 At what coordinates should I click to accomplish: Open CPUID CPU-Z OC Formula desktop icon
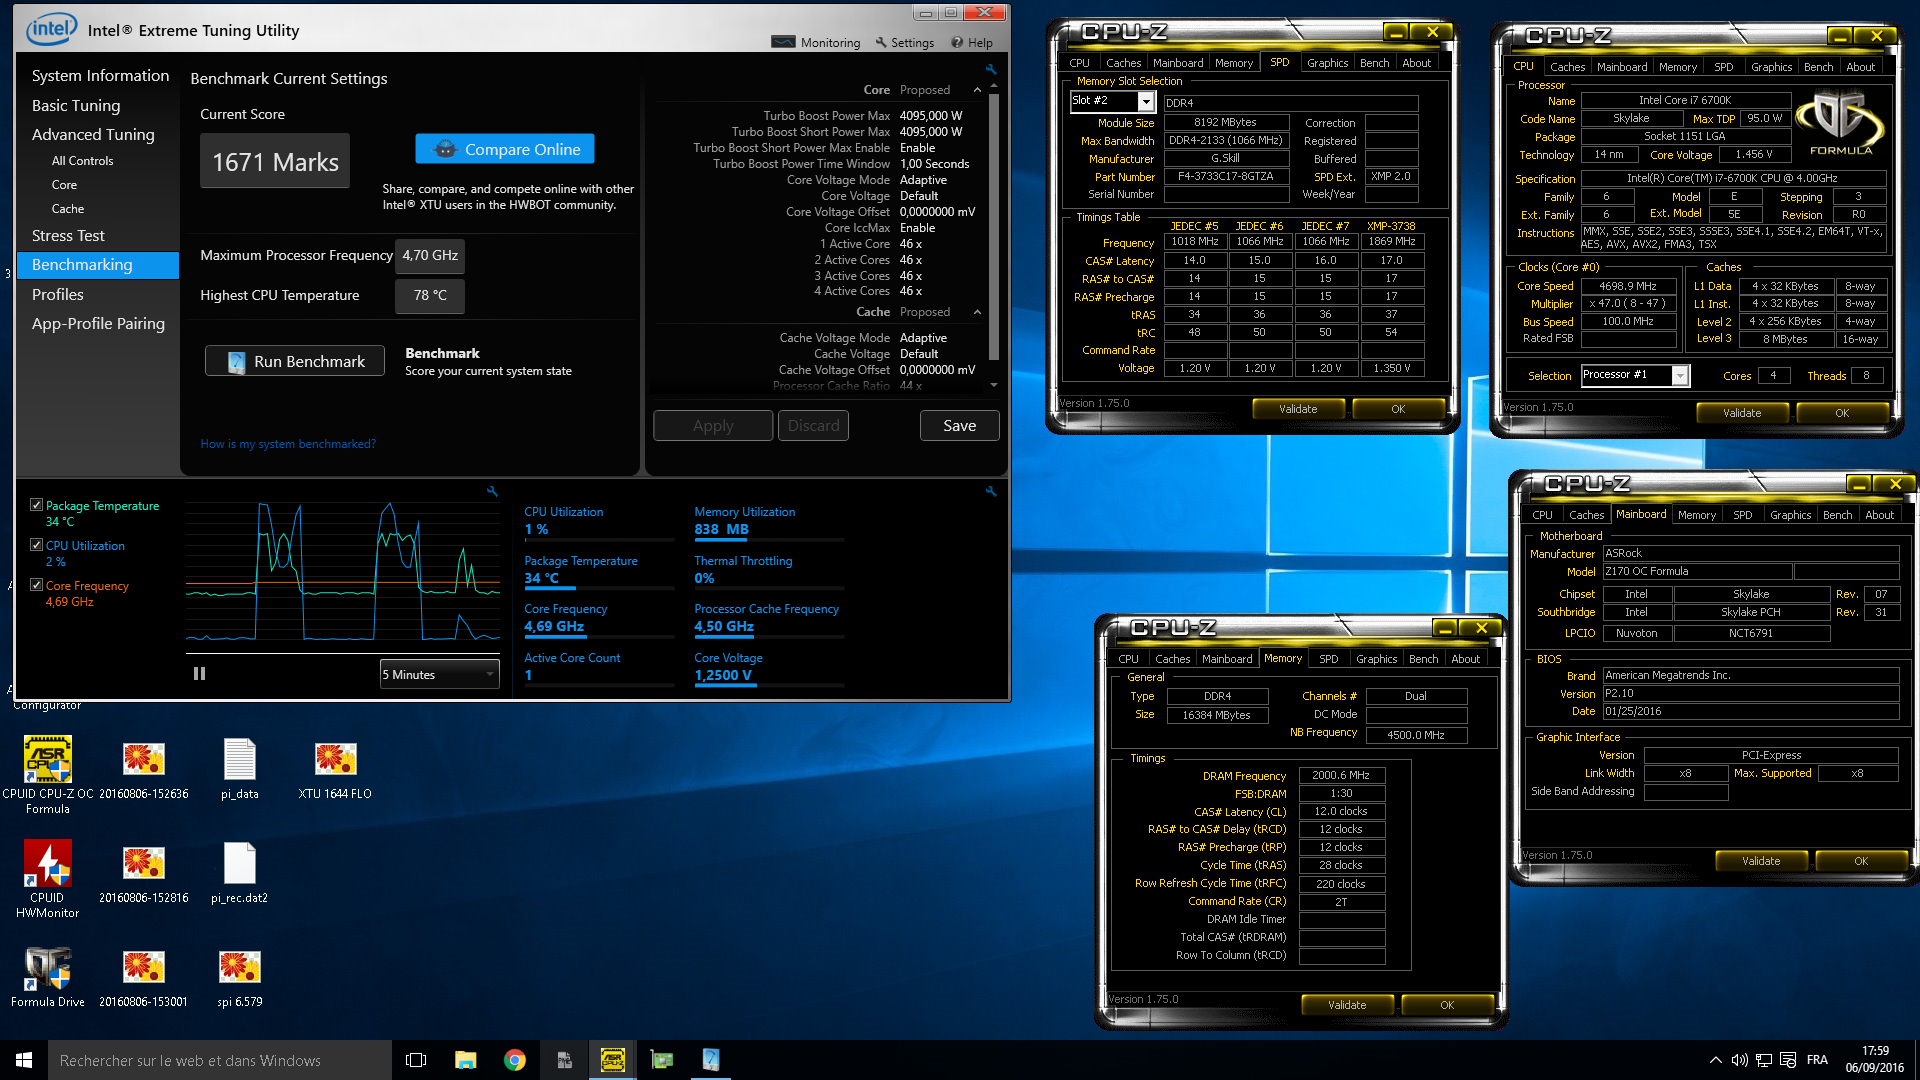pos(48,774)
